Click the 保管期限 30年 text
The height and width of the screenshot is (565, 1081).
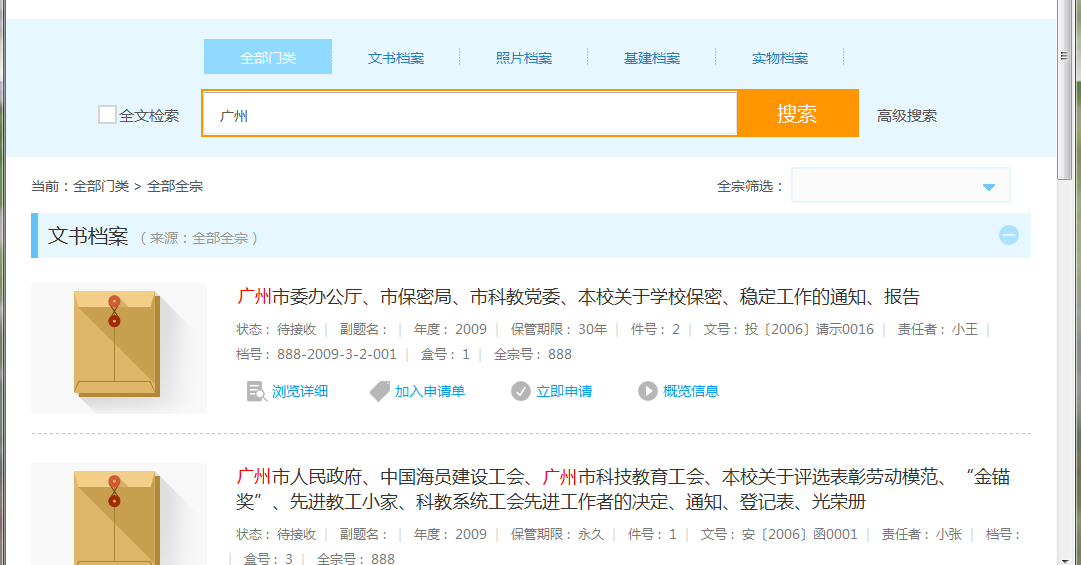click(x=559, y=329)
